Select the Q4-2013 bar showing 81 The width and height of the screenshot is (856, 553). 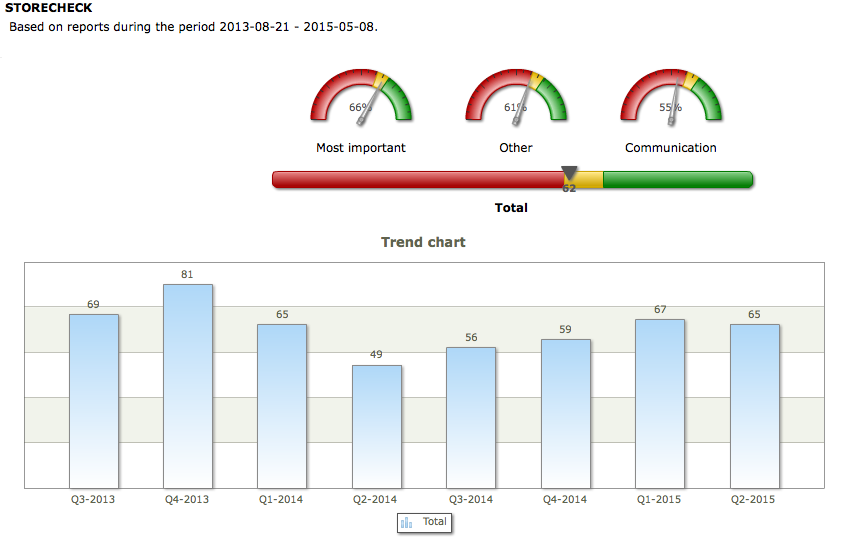tap(188, 386)
